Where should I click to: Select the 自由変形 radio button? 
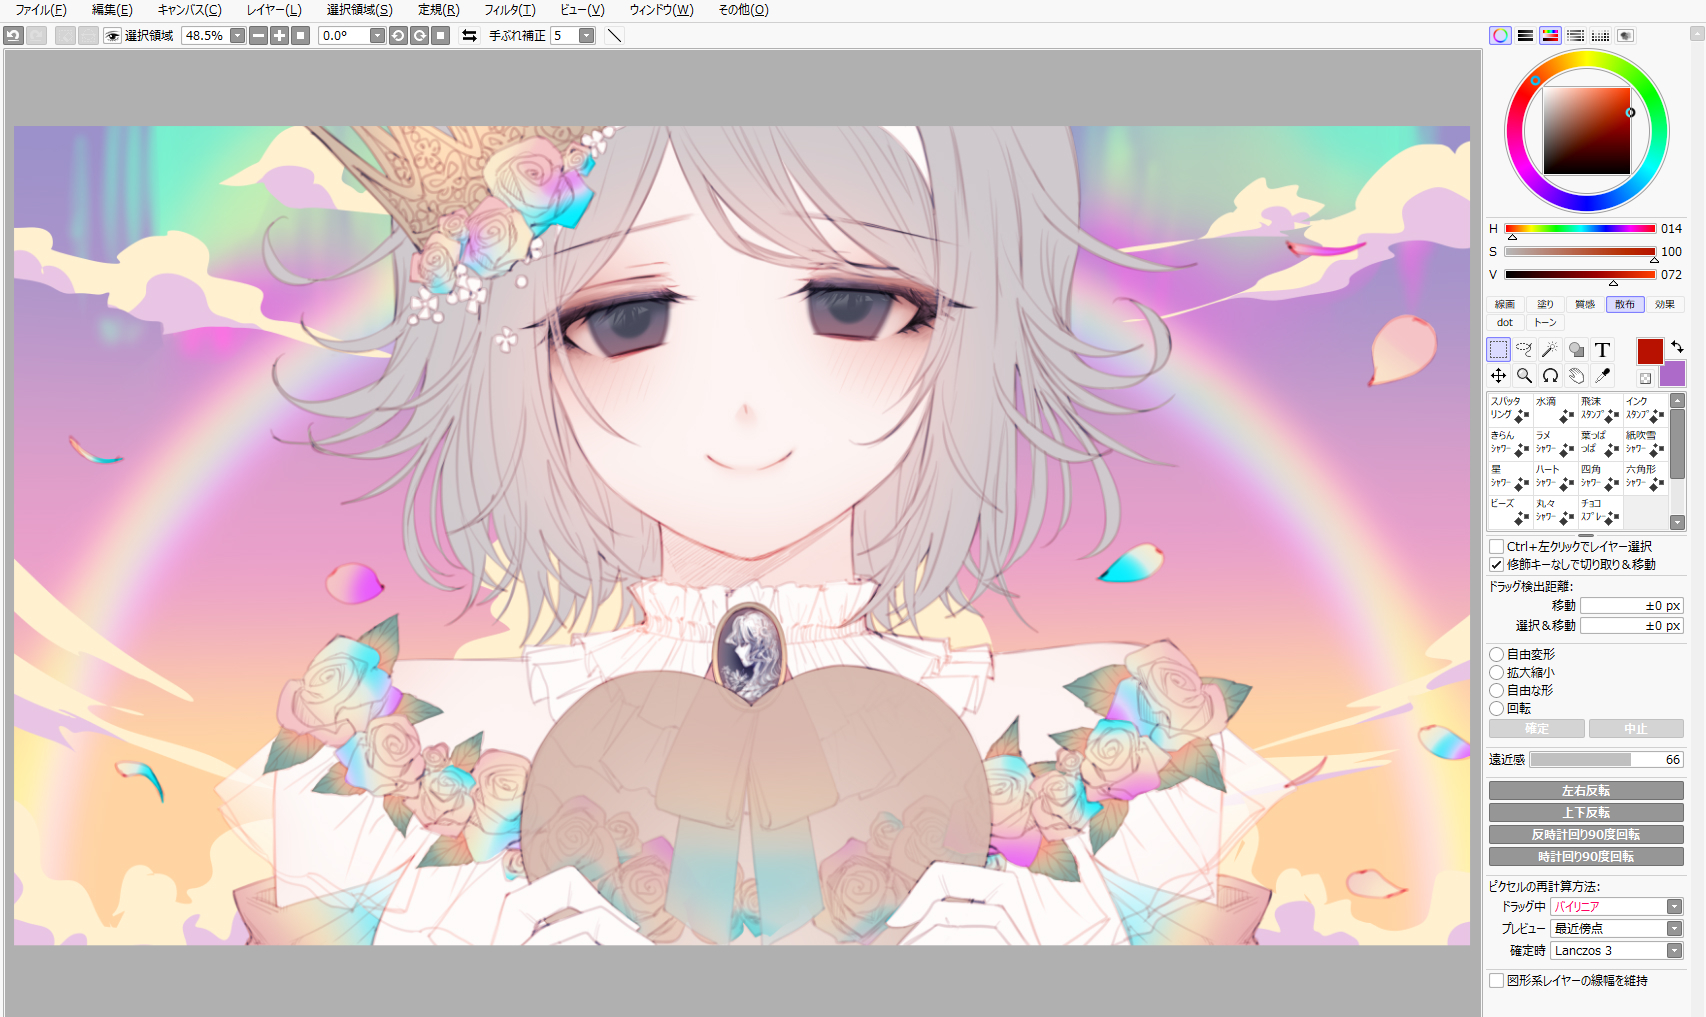[x=1497, y=655]
